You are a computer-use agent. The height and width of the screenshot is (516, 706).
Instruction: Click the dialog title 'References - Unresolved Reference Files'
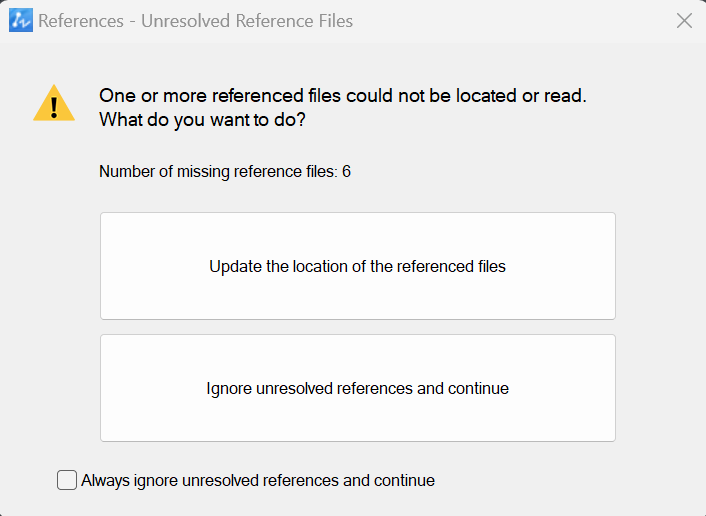coord(195,21)
